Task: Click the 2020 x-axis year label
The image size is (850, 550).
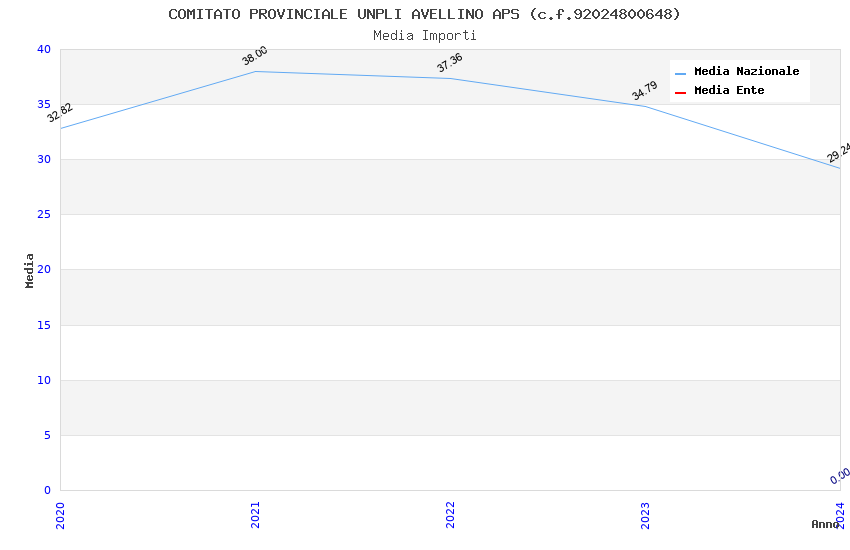Action: click(60, 515)
